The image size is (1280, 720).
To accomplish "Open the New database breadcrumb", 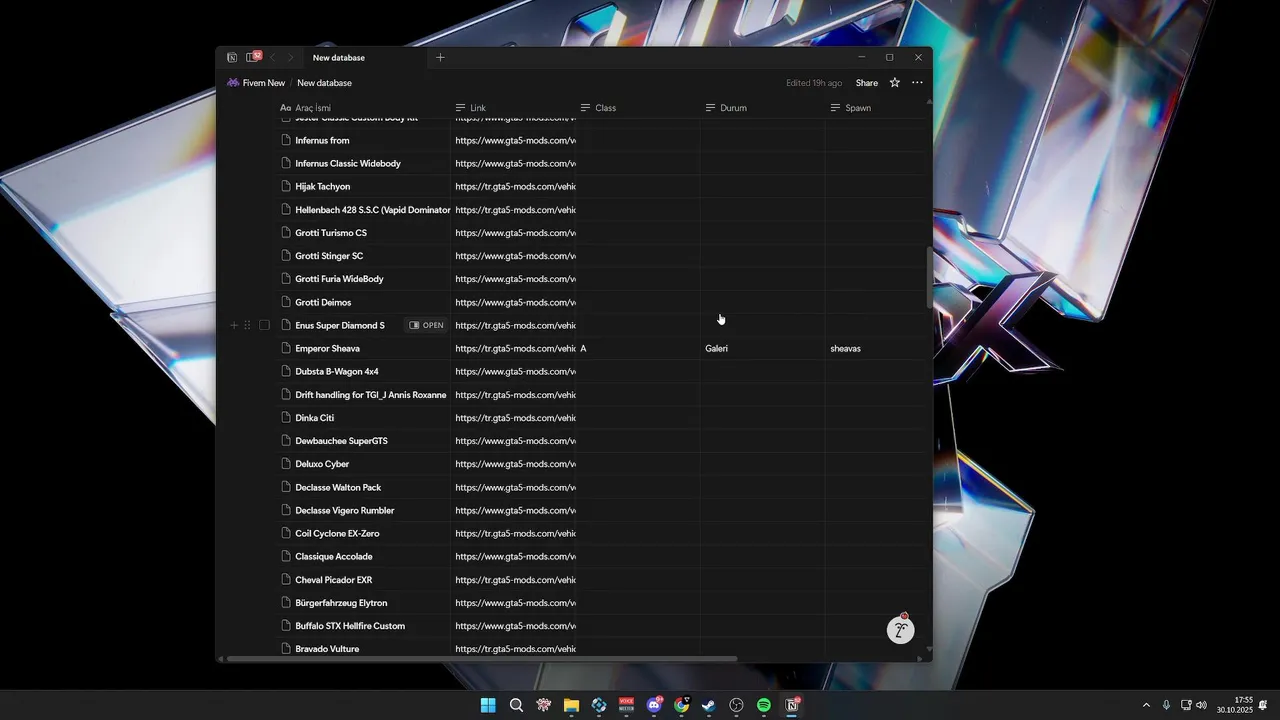I will [x=324, y=83].
